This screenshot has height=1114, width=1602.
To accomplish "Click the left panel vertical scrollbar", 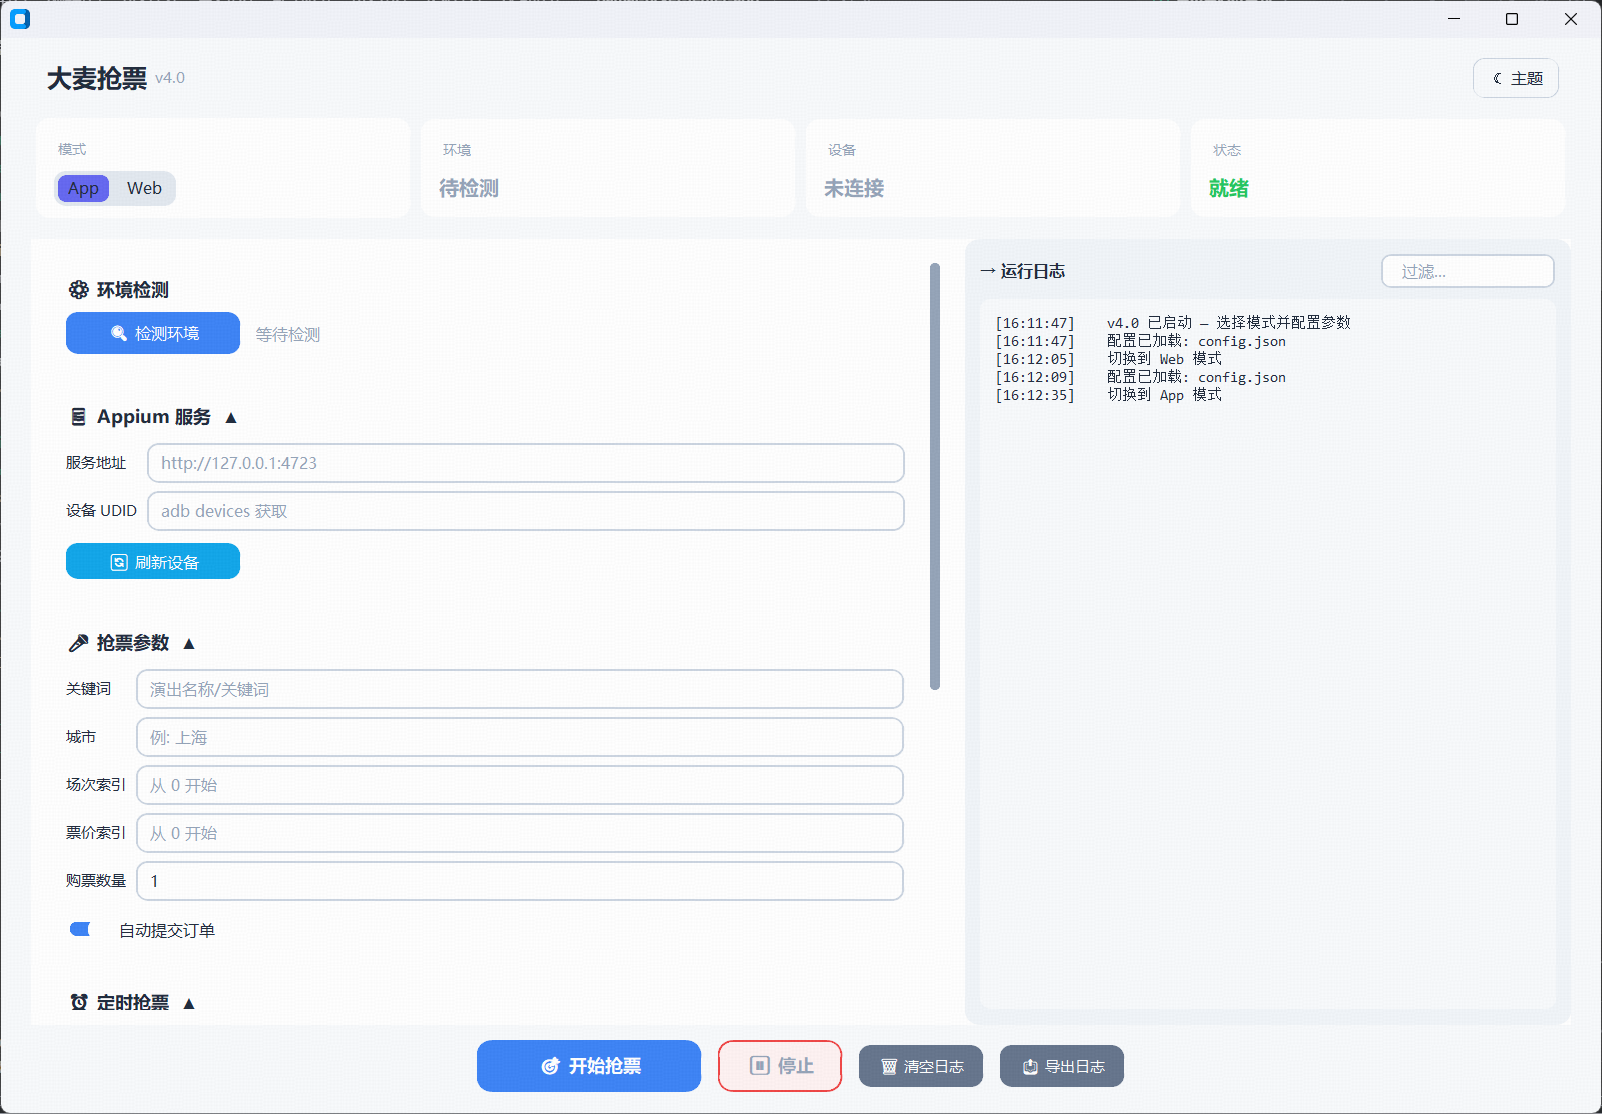I will tap(935, 476).
